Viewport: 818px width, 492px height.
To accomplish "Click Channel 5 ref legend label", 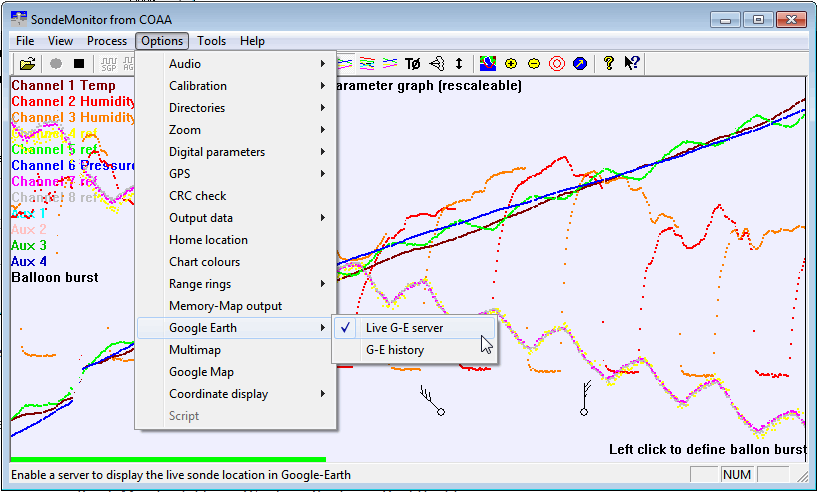I will pyautogui.click(x=54, y=150).
